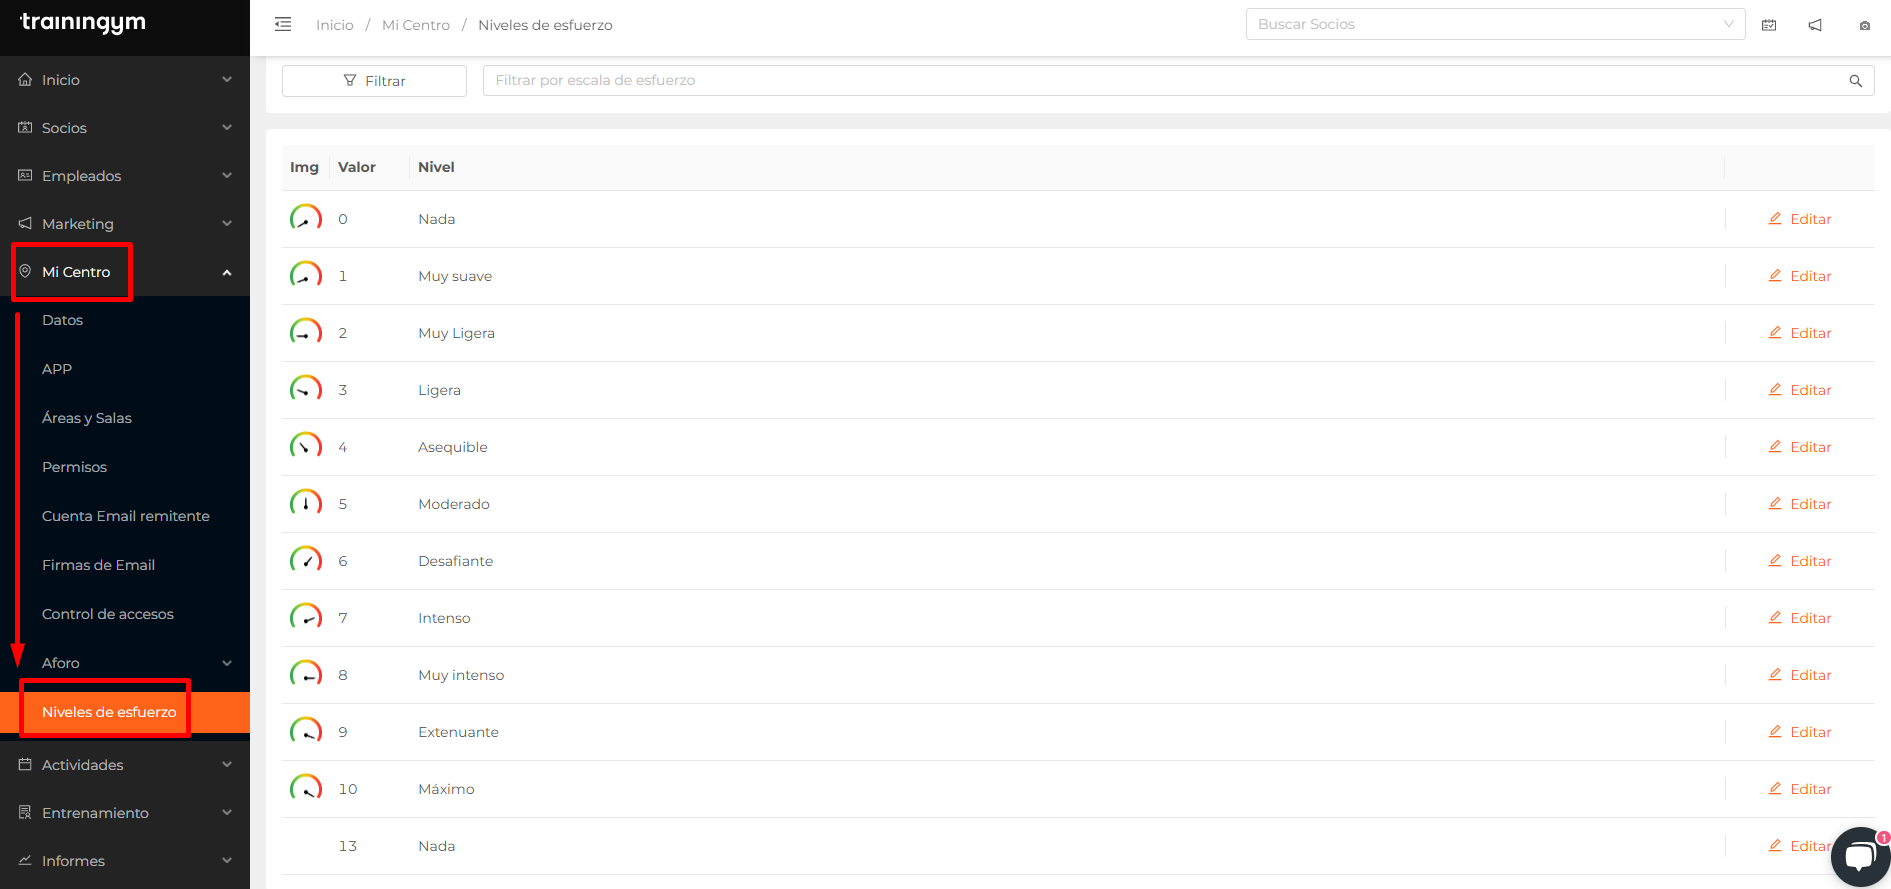Viewport: 1891px width, 889px height.
Task: Click the magnifier icon in effort filter
Action: coord(1856,81)
